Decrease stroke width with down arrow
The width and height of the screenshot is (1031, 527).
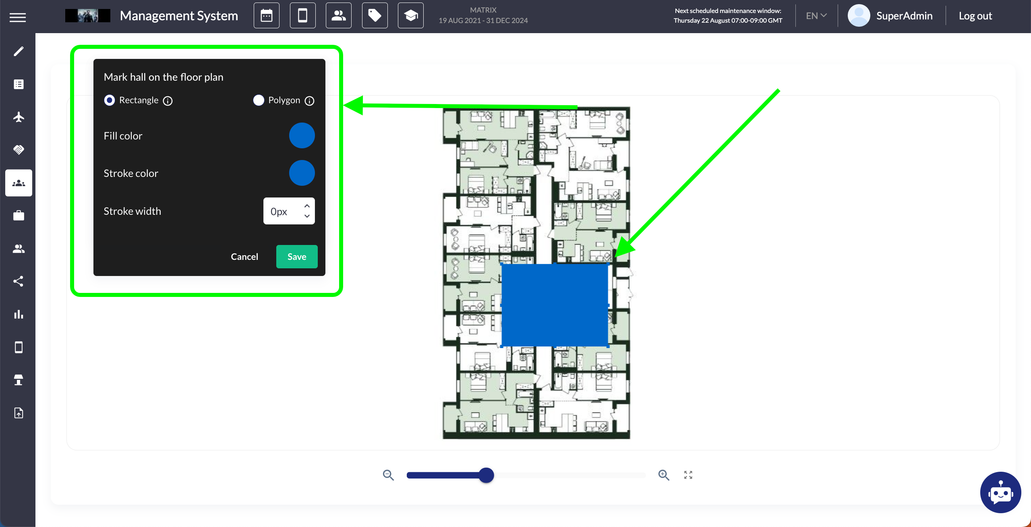click(x=306, y=216)
